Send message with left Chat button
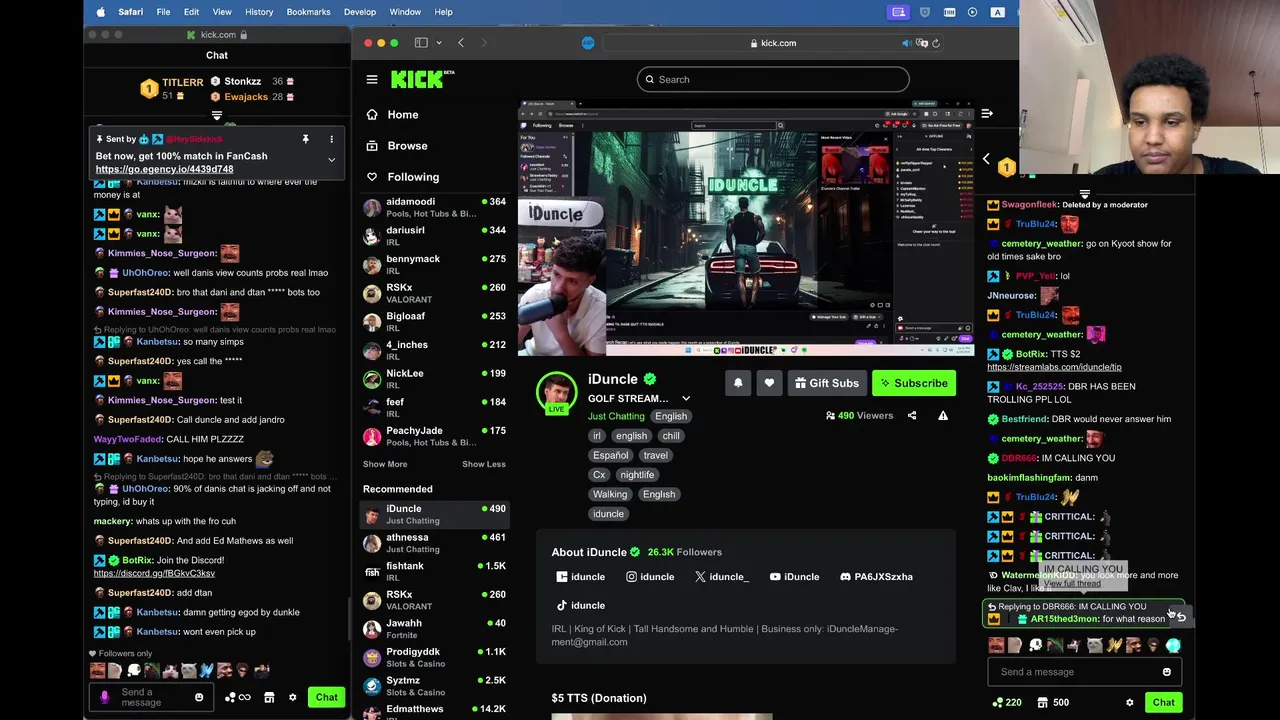The image size is (1280, 720). [x=326, y=698]
